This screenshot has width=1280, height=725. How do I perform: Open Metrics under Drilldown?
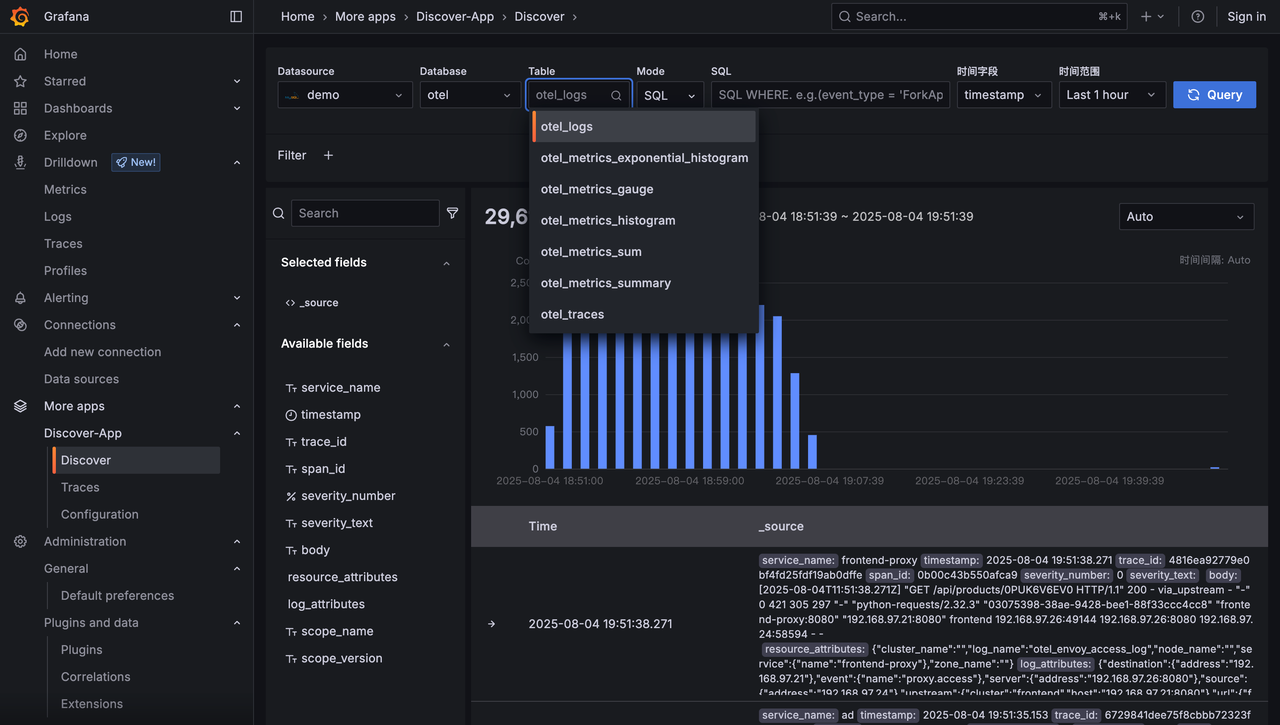tap(65, 189)
